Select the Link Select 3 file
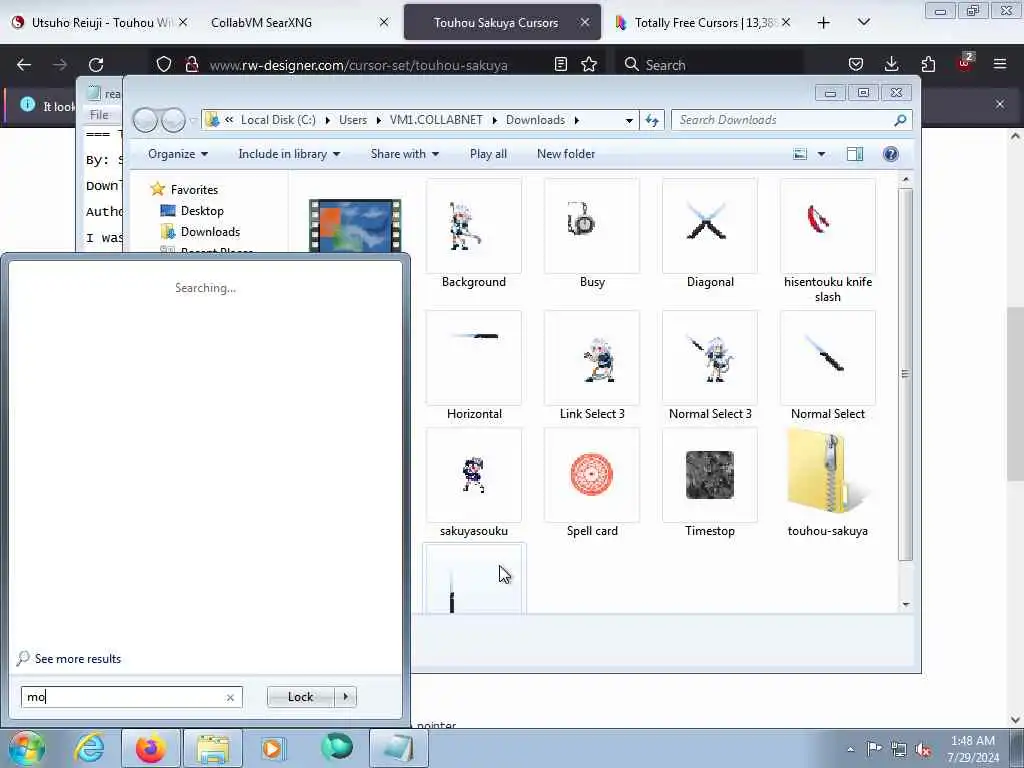 click(x=592, y=366)
